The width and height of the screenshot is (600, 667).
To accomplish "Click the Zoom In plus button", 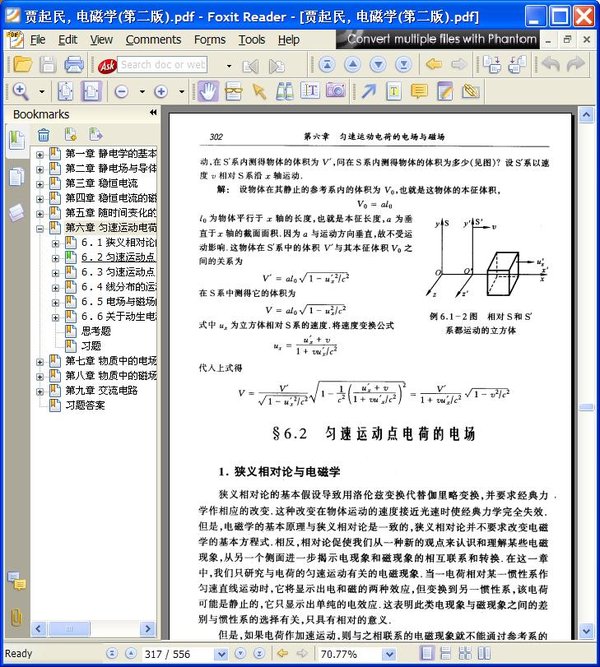I will click(160, 91).
